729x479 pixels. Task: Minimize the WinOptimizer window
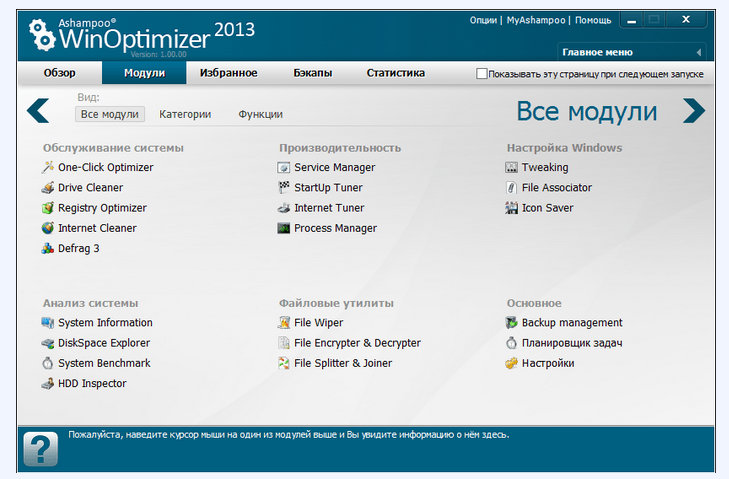tap(631, 20)
